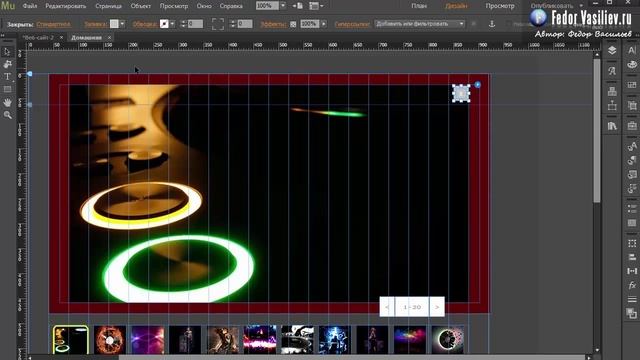Switch to План mode
640x360 pixels.
coord(419,6)
